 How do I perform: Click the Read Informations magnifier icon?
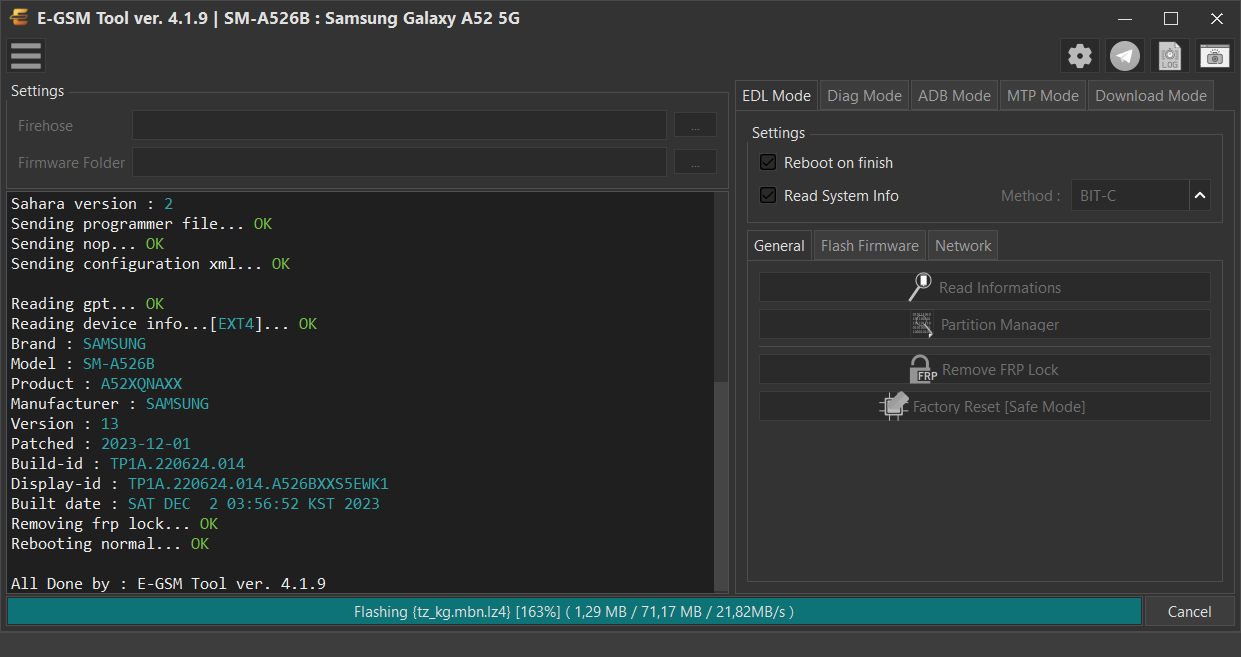click(920, 287)
